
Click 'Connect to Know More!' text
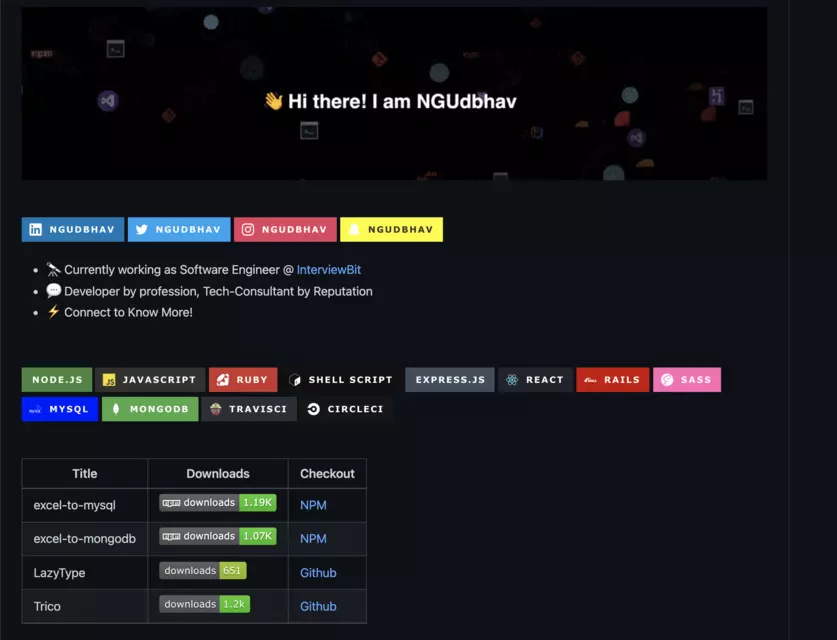[128, 312]
